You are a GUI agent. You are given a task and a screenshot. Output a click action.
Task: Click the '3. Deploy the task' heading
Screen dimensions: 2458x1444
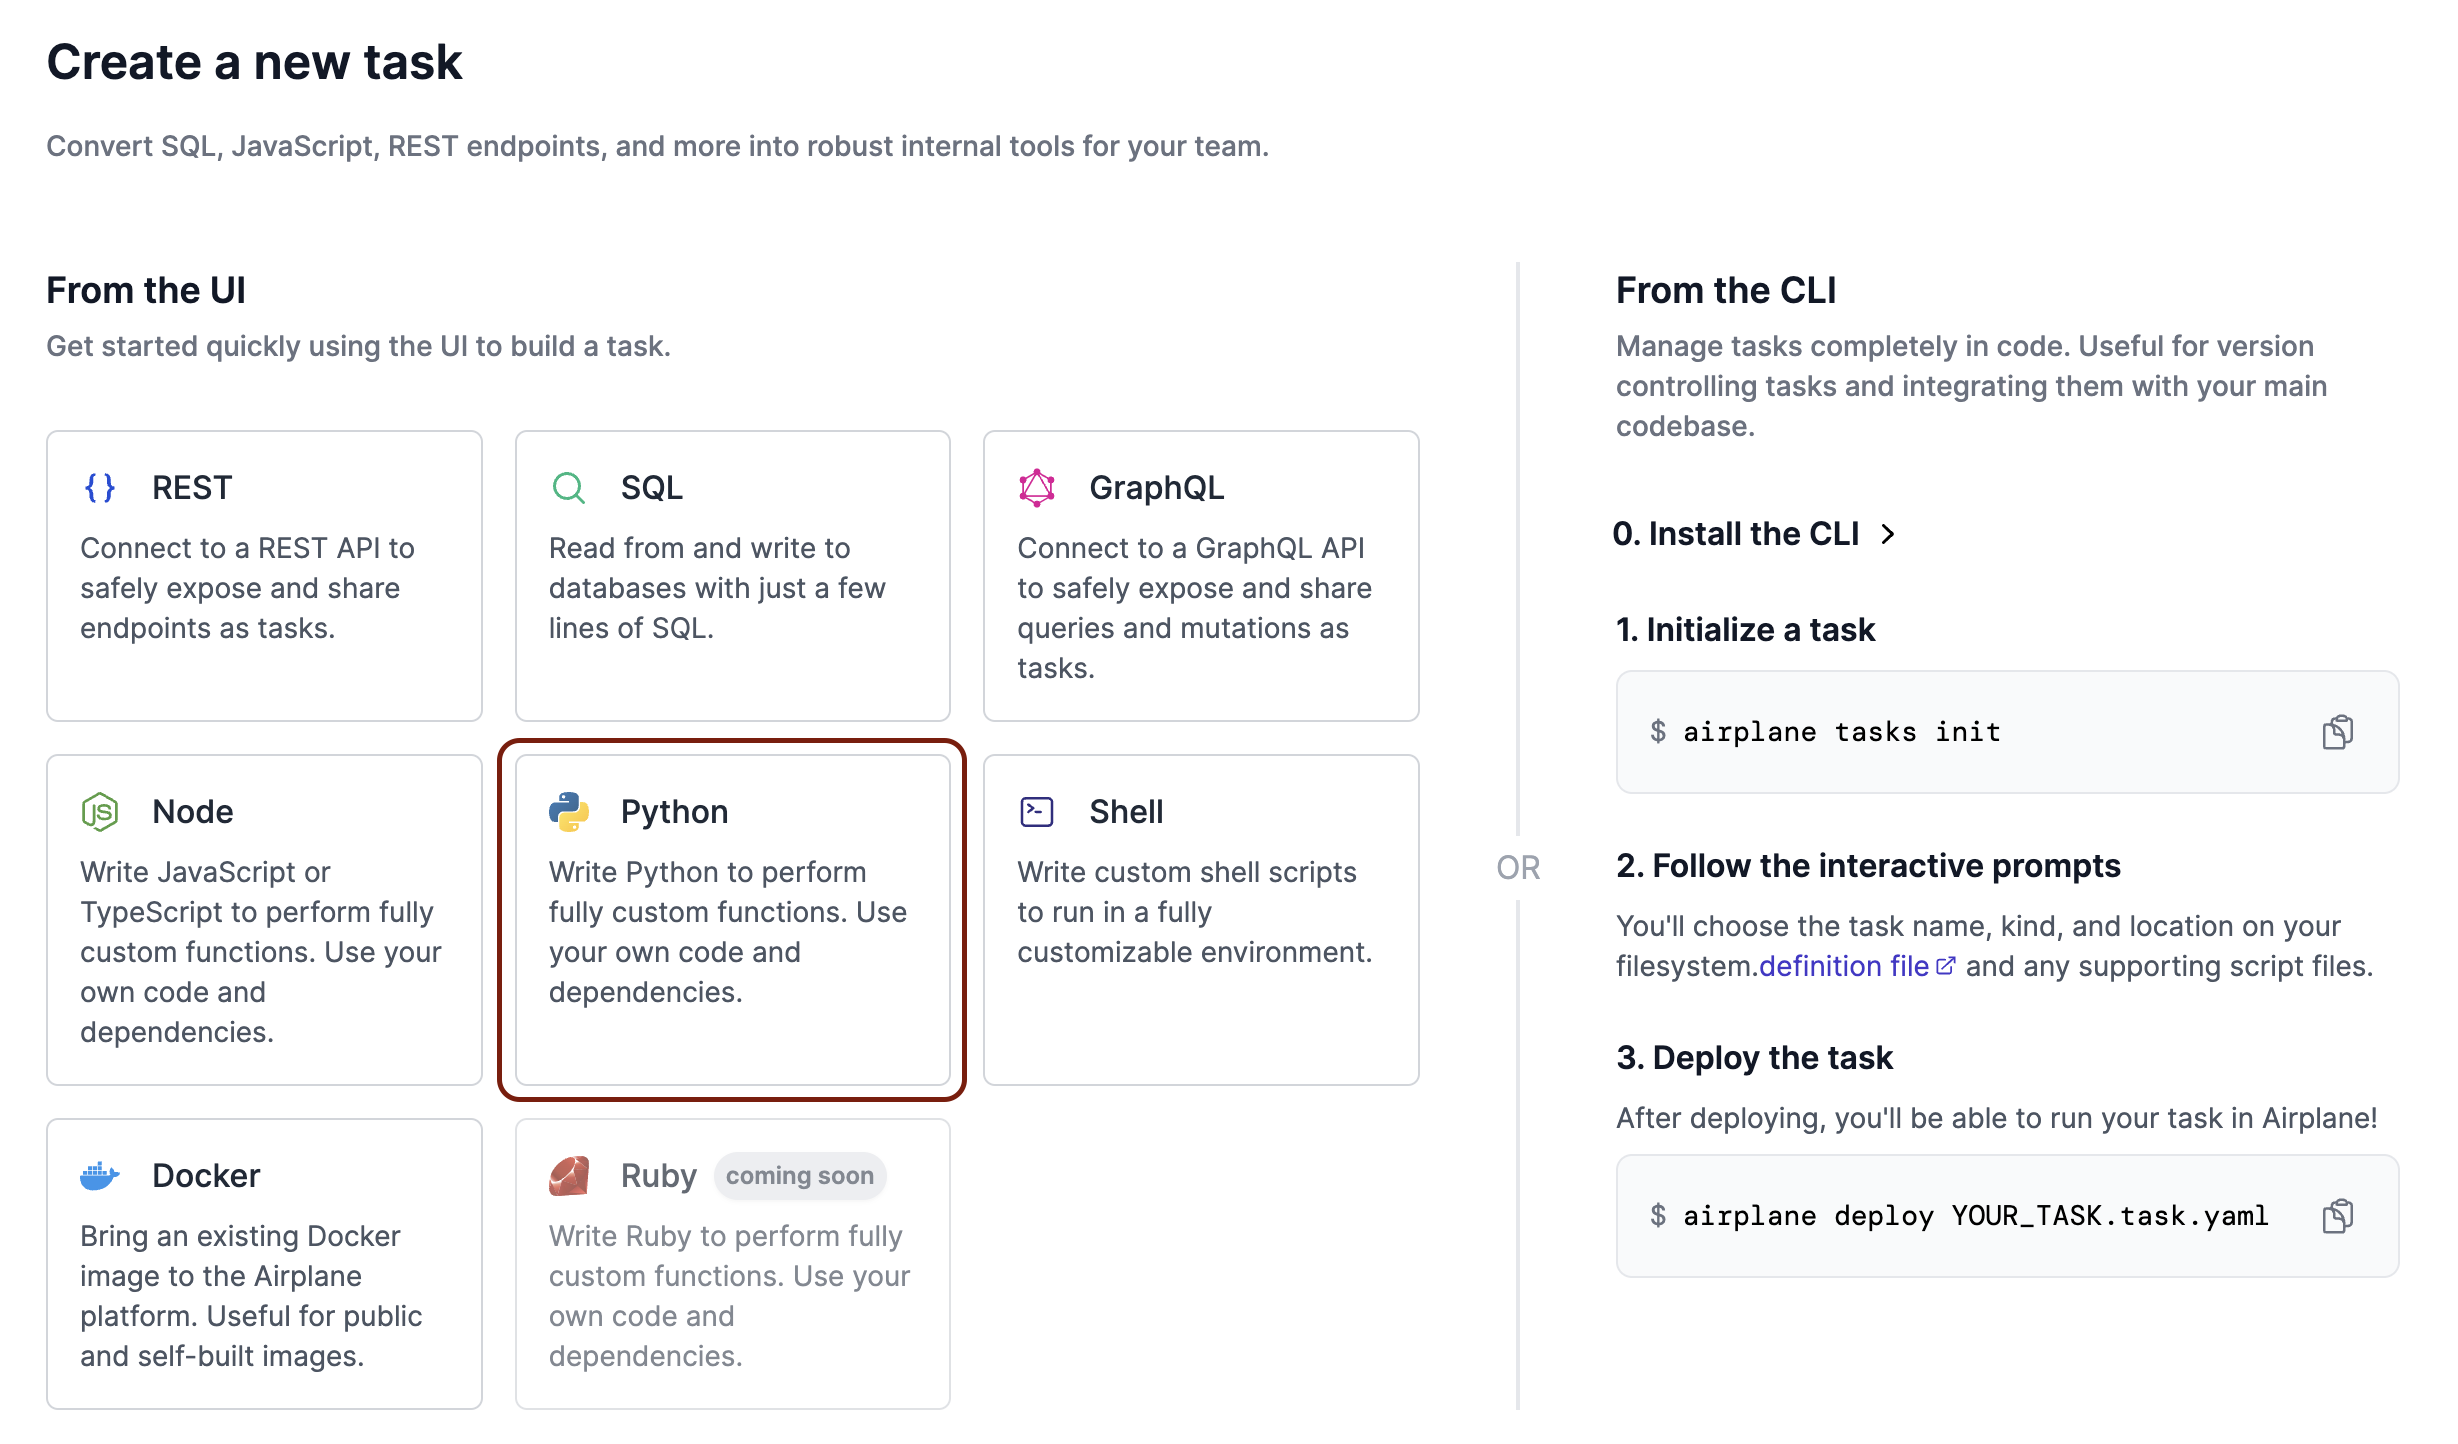tap(1755, 1058)
